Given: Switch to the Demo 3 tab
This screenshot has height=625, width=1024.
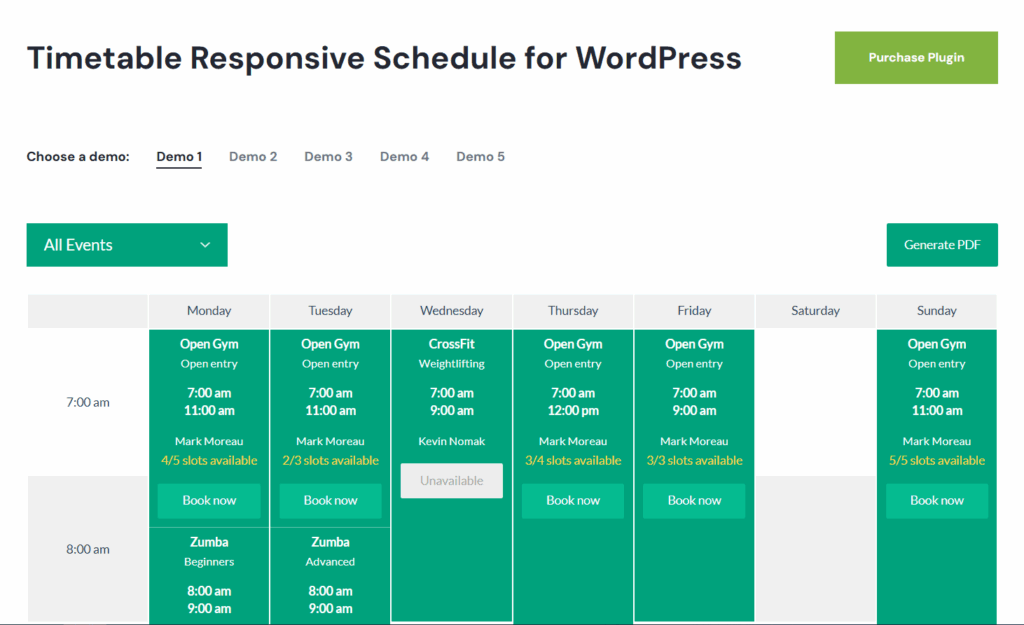Looking at the screenshot, I should click(x=328, y=156).
